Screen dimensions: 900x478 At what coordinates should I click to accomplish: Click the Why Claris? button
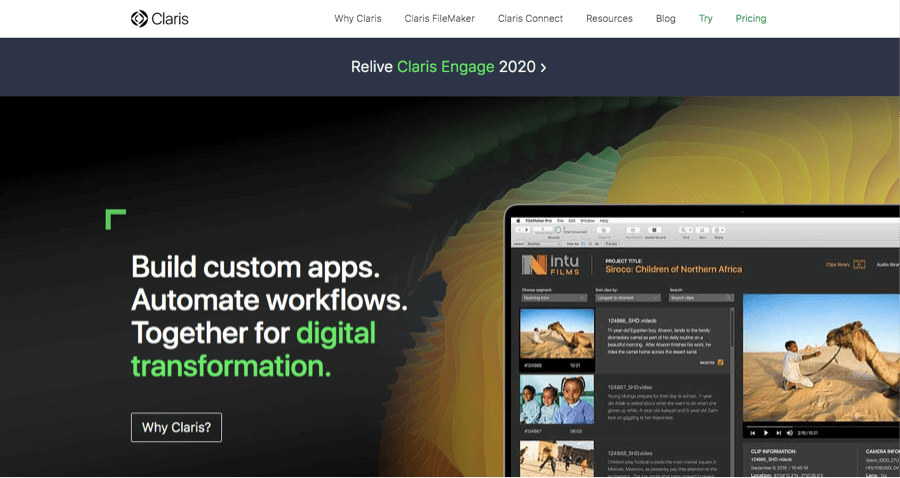coord(176,427)
